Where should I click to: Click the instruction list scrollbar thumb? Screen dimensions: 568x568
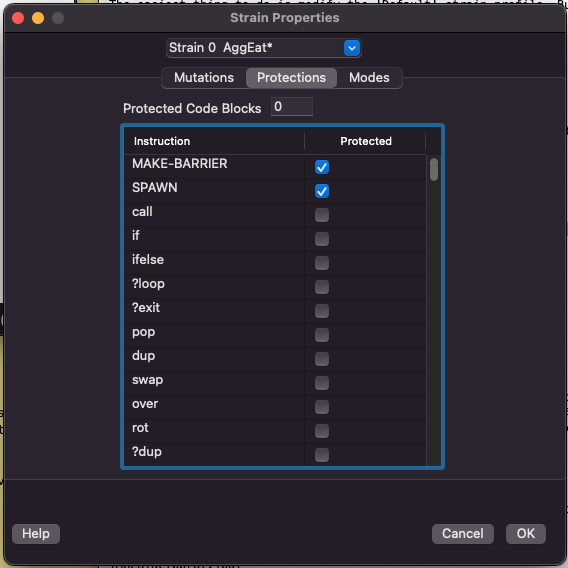point(434,169)
